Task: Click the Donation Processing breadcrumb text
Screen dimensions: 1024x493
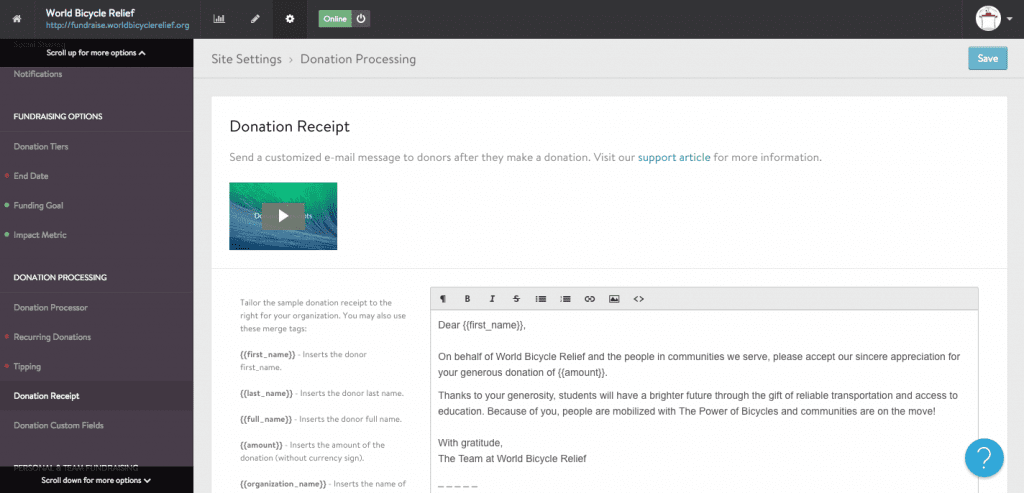Action: tap(358, 59)
